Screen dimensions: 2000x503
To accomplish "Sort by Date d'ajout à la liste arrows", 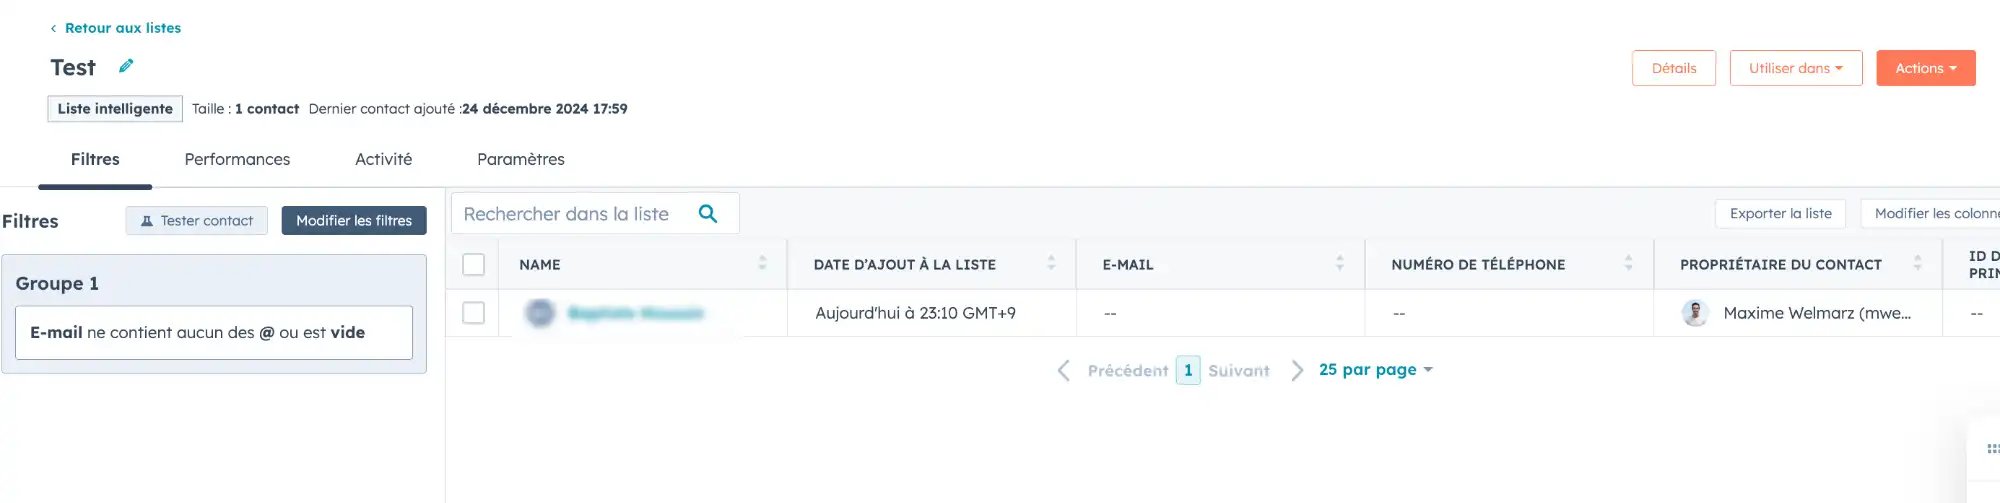I will click(1051, 263).
